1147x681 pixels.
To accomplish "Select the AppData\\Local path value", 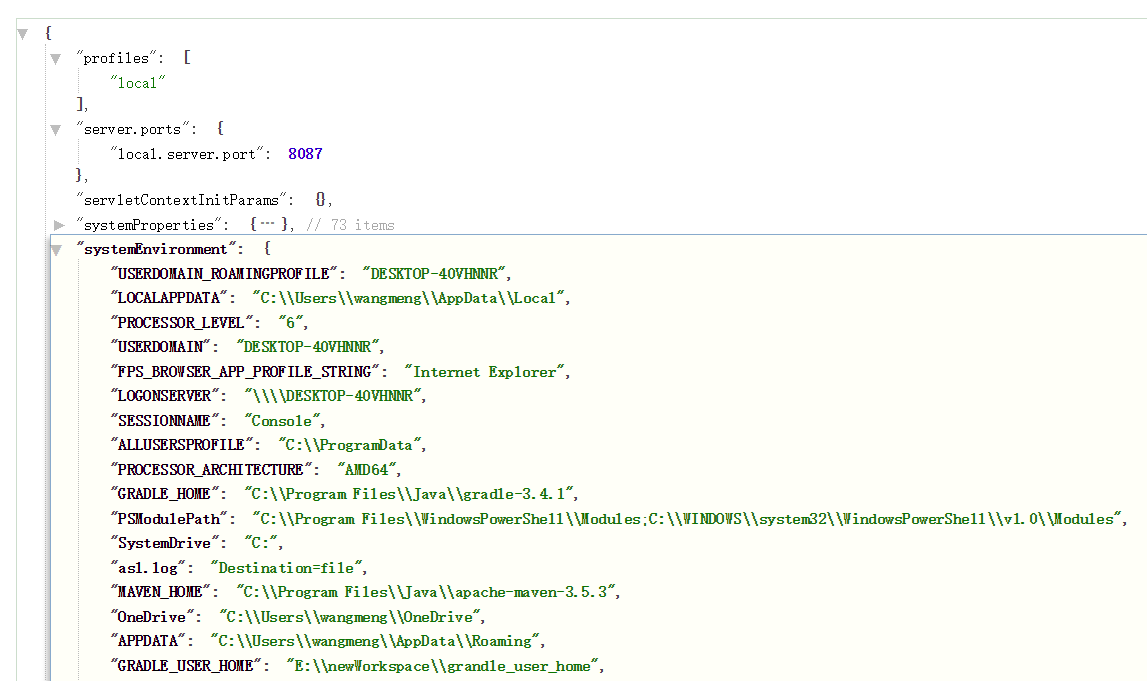I will tap(408, 298).
